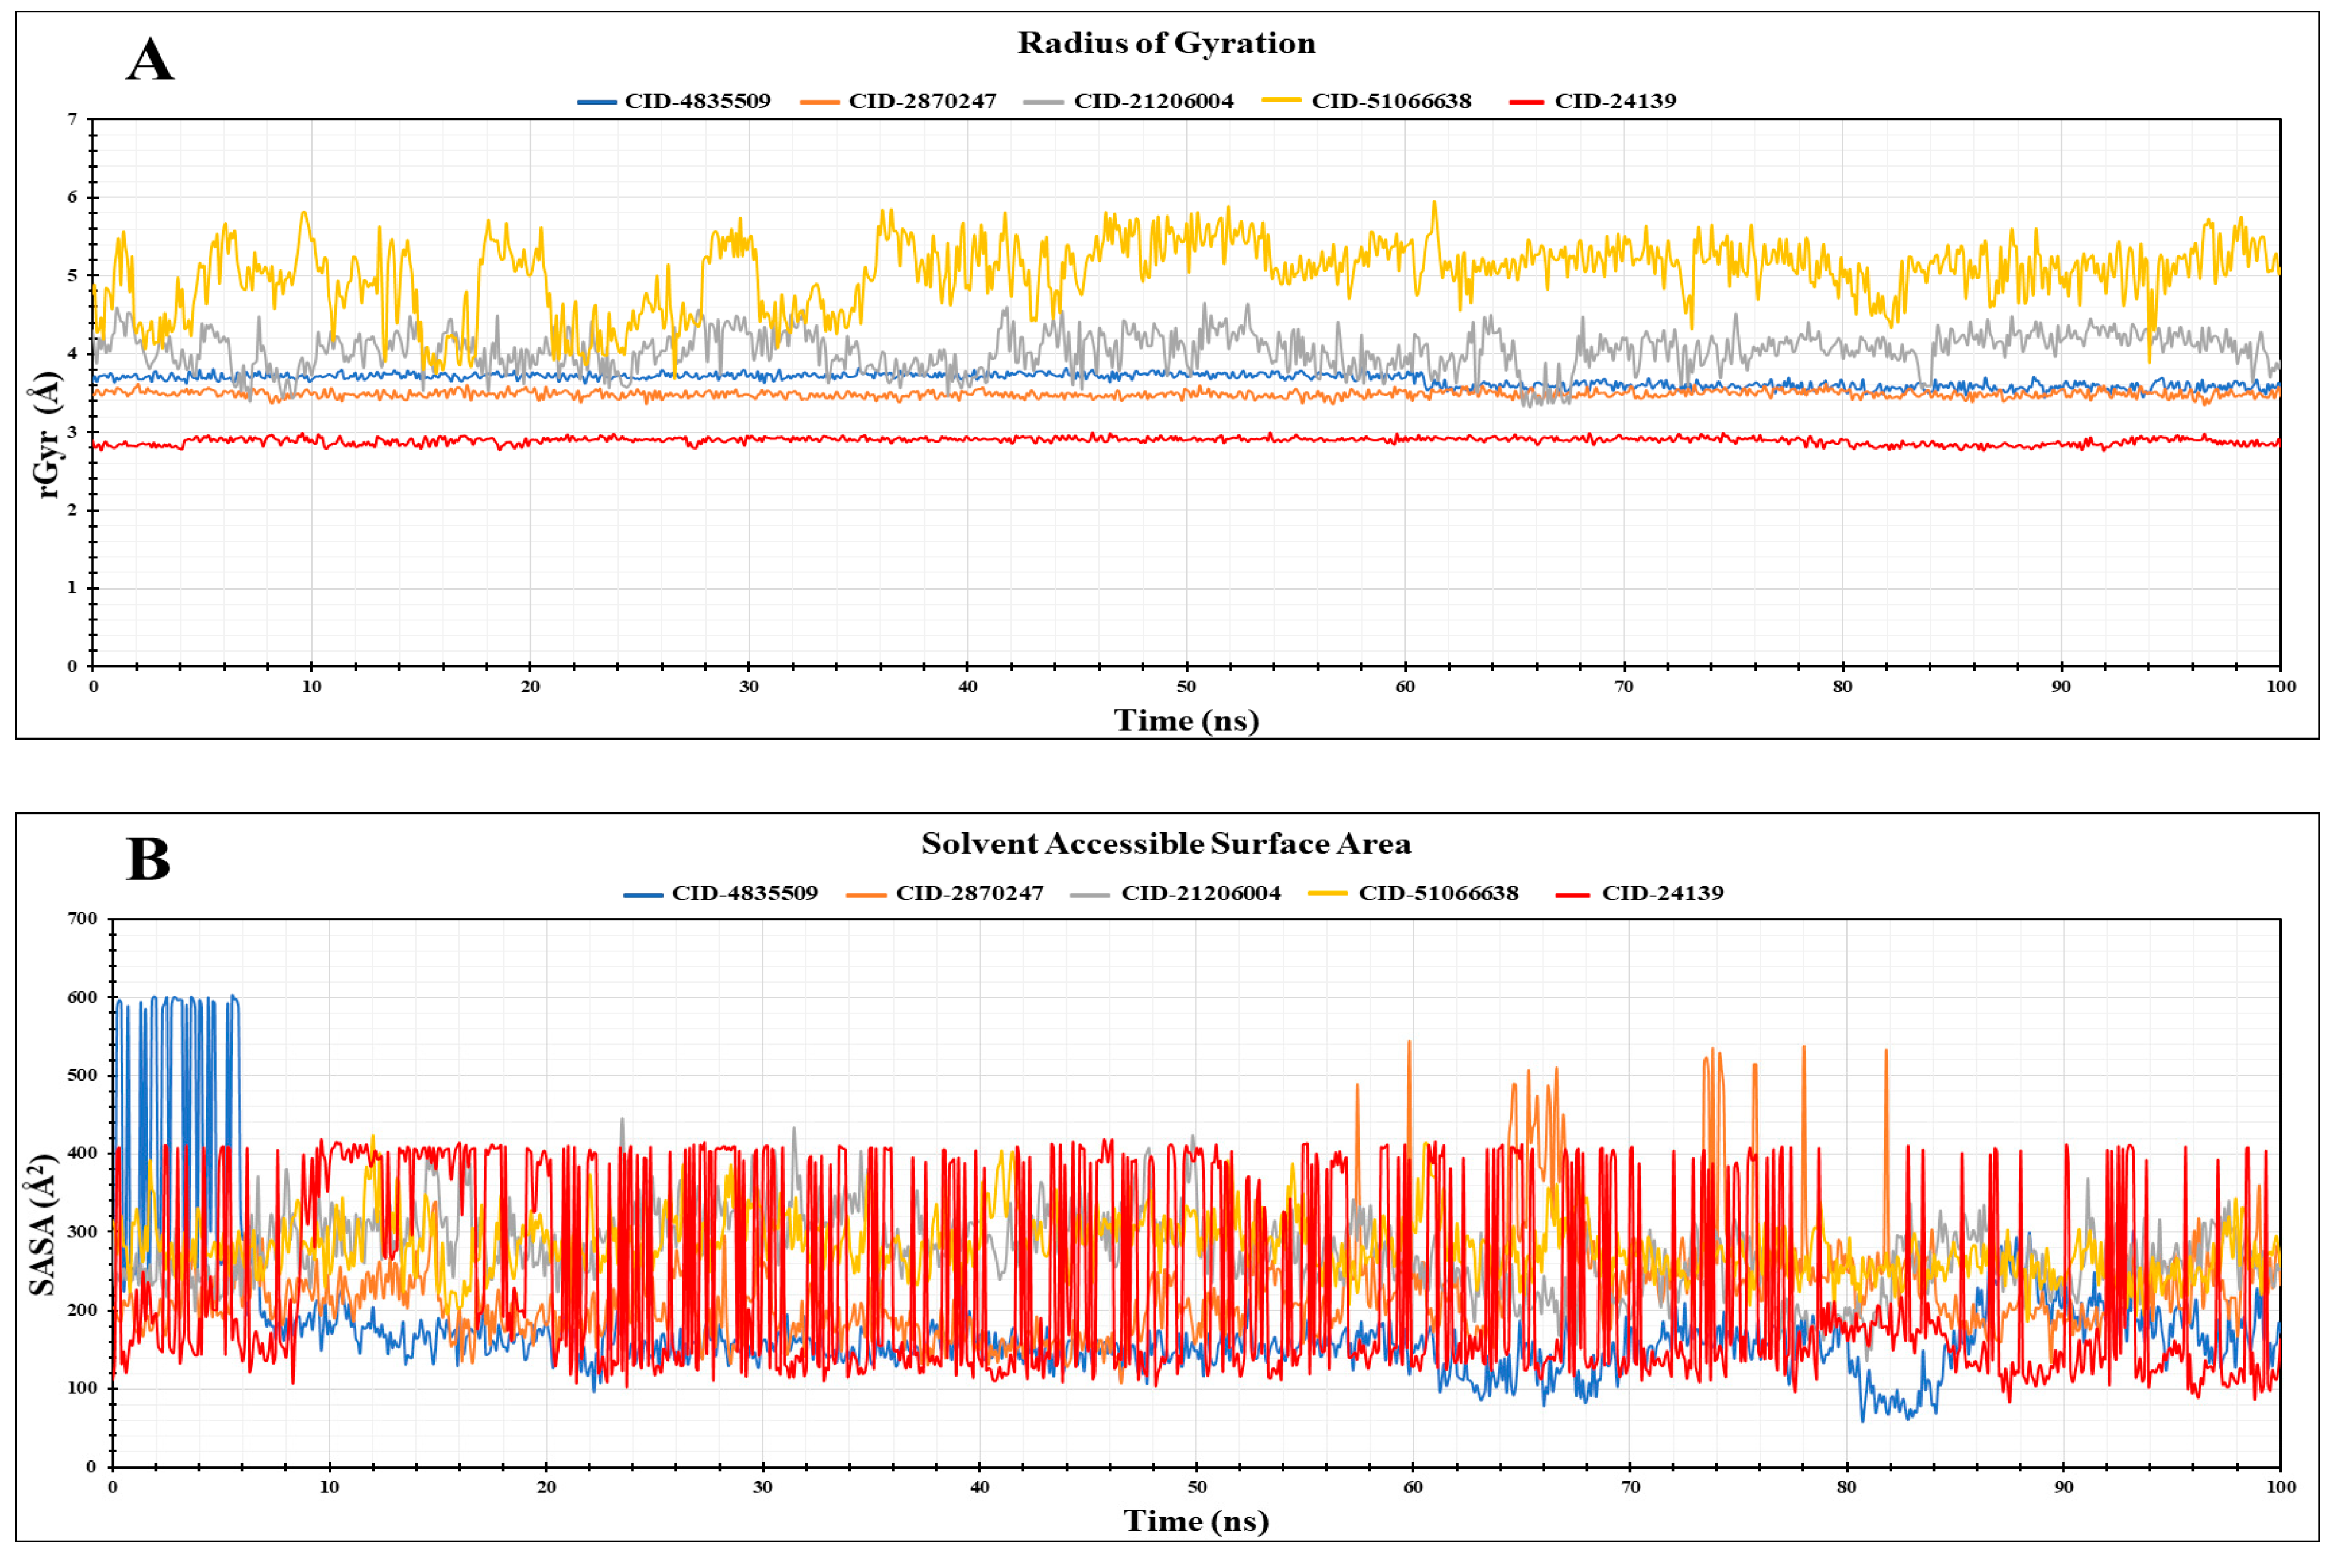Click the blue CID-4835509 legend swatch in SASA chart
Screen dimensions: 2335x1568
(x=643, y=894)
